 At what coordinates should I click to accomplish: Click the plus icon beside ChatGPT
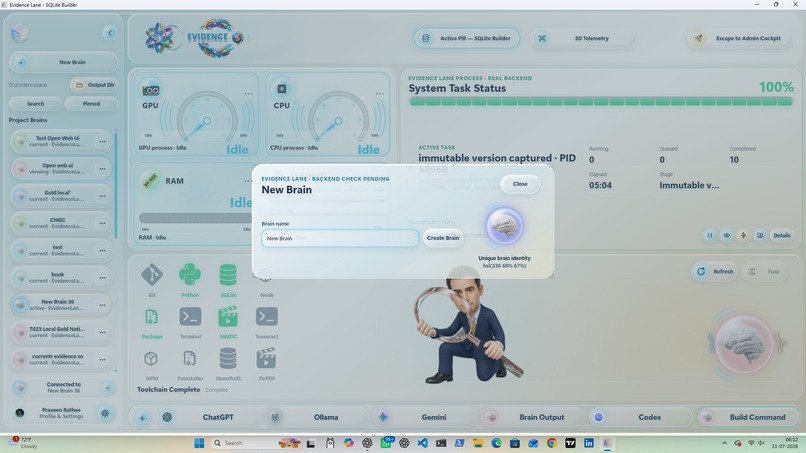(142, 418)
